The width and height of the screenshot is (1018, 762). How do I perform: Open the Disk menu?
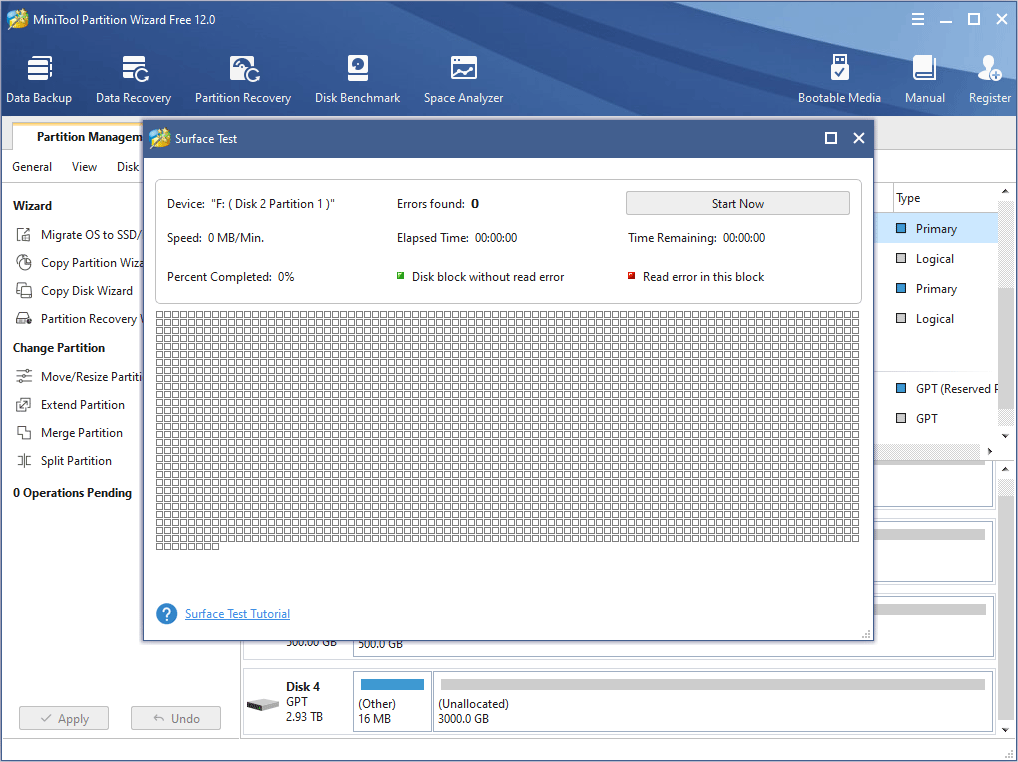coord(128,167)
